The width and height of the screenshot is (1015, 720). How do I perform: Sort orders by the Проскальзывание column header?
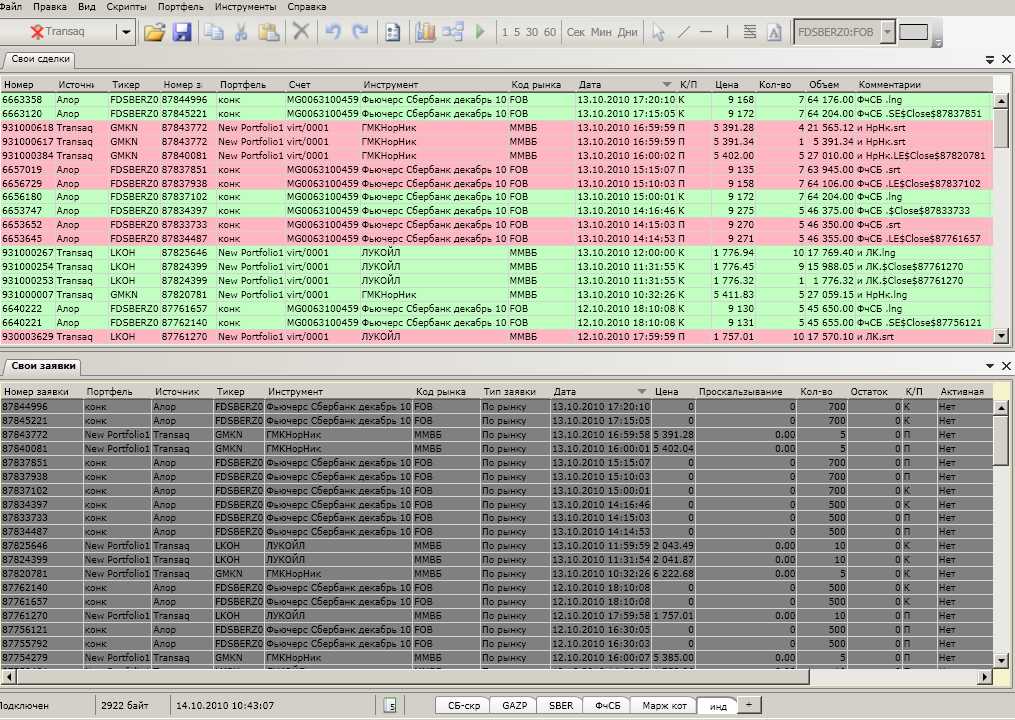coord(741,392)
